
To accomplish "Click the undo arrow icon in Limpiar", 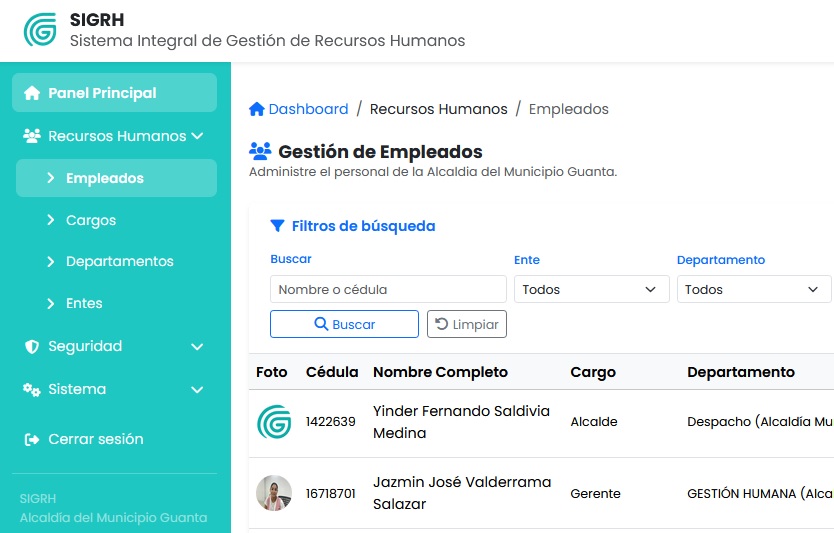I will [441, 324].
